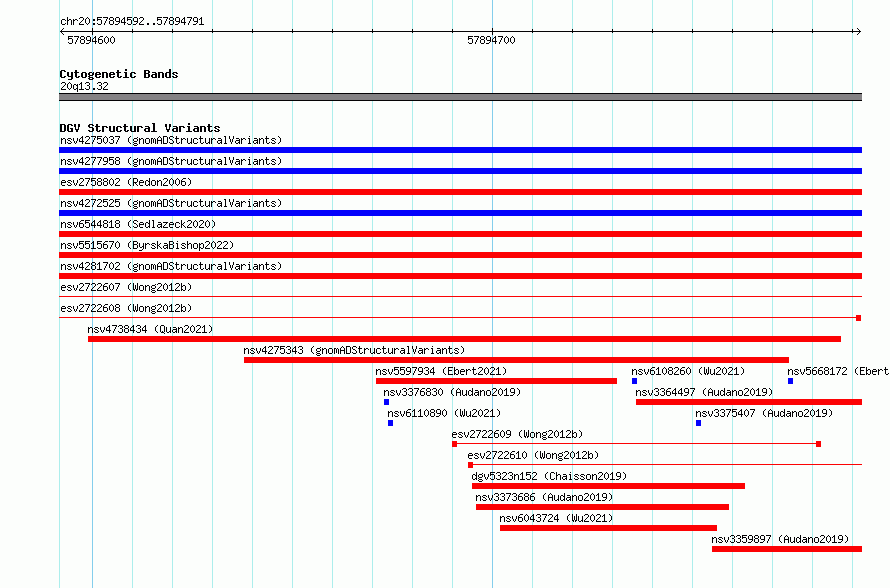890x588 pixels.
Task: Click nsv6108260 (Wu2021) label
Action: pyautogui.click(x=688, y=371)
